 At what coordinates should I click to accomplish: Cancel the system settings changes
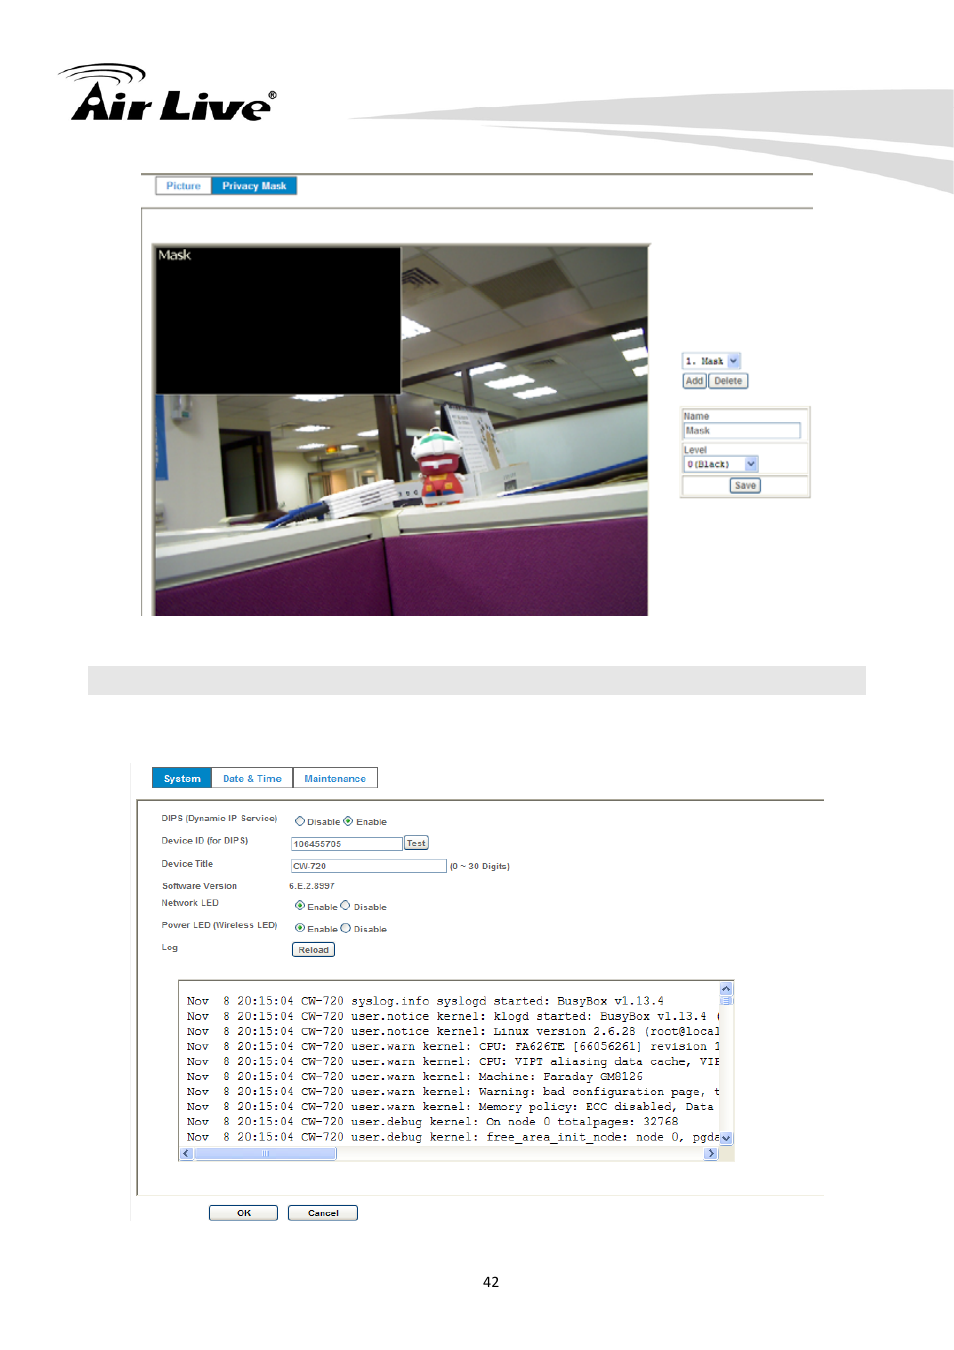pos(323,1213)
